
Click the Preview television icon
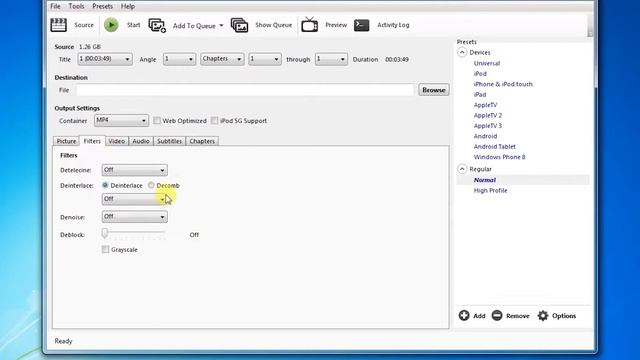click(310, 25)
